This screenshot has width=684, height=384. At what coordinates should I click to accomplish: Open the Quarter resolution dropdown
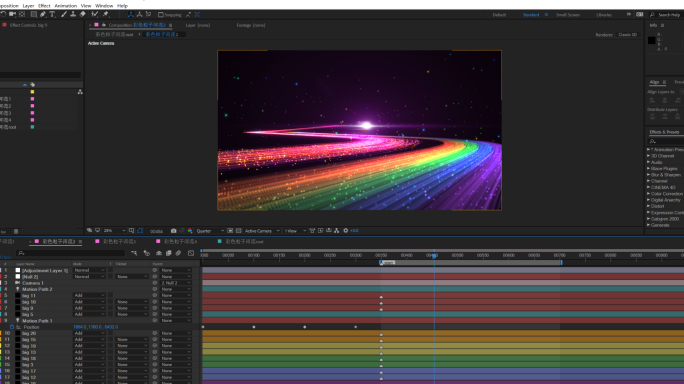coord(210,230)
